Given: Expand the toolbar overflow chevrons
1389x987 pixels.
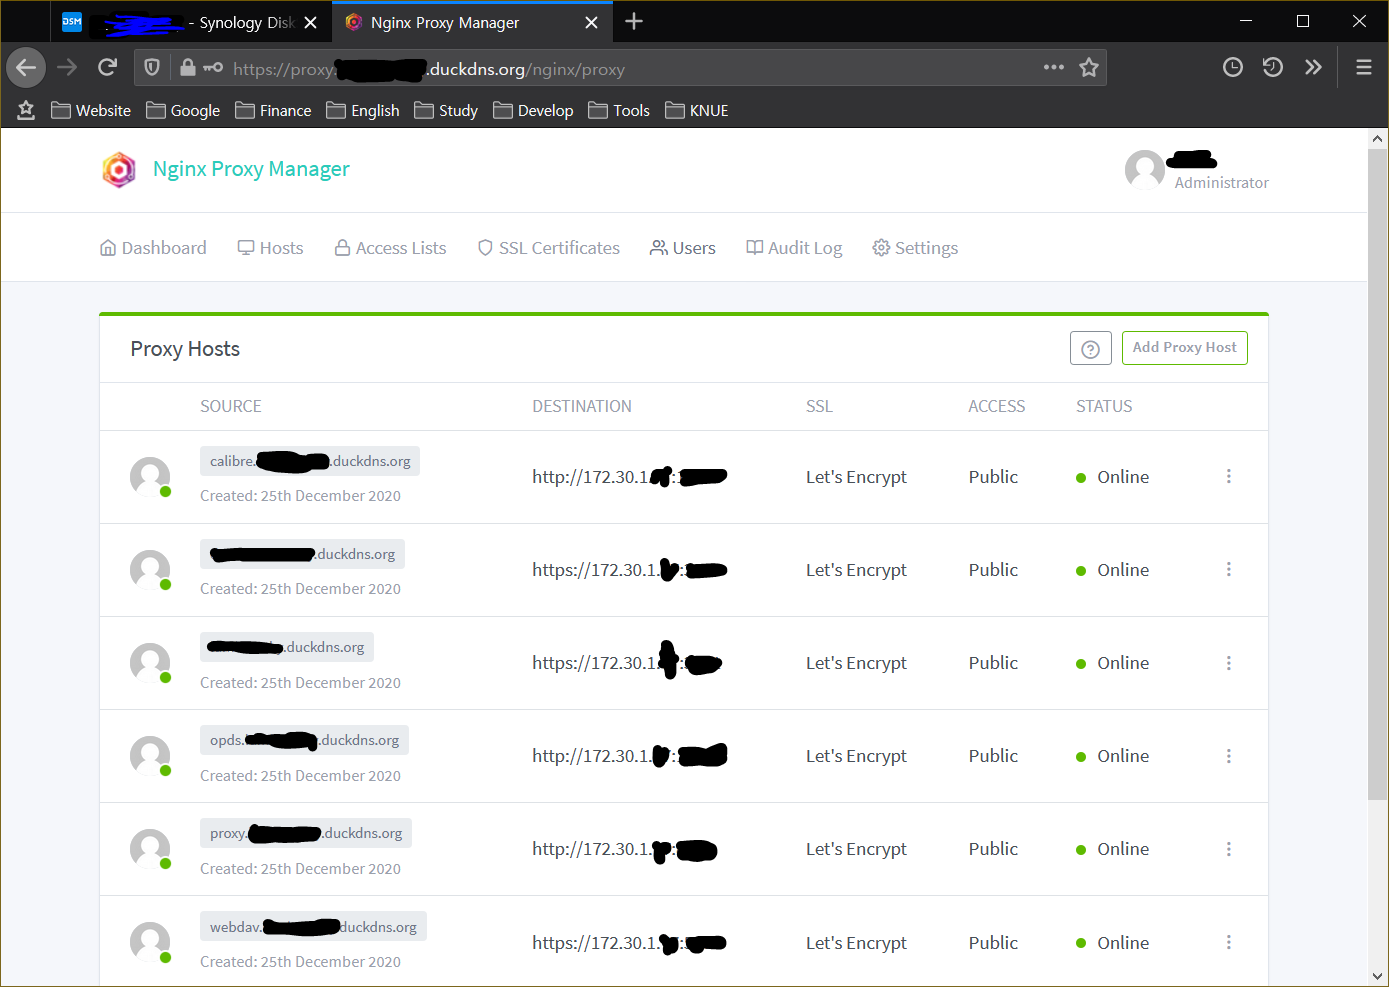Looking at the screenshot, I should coord(1313,68).
